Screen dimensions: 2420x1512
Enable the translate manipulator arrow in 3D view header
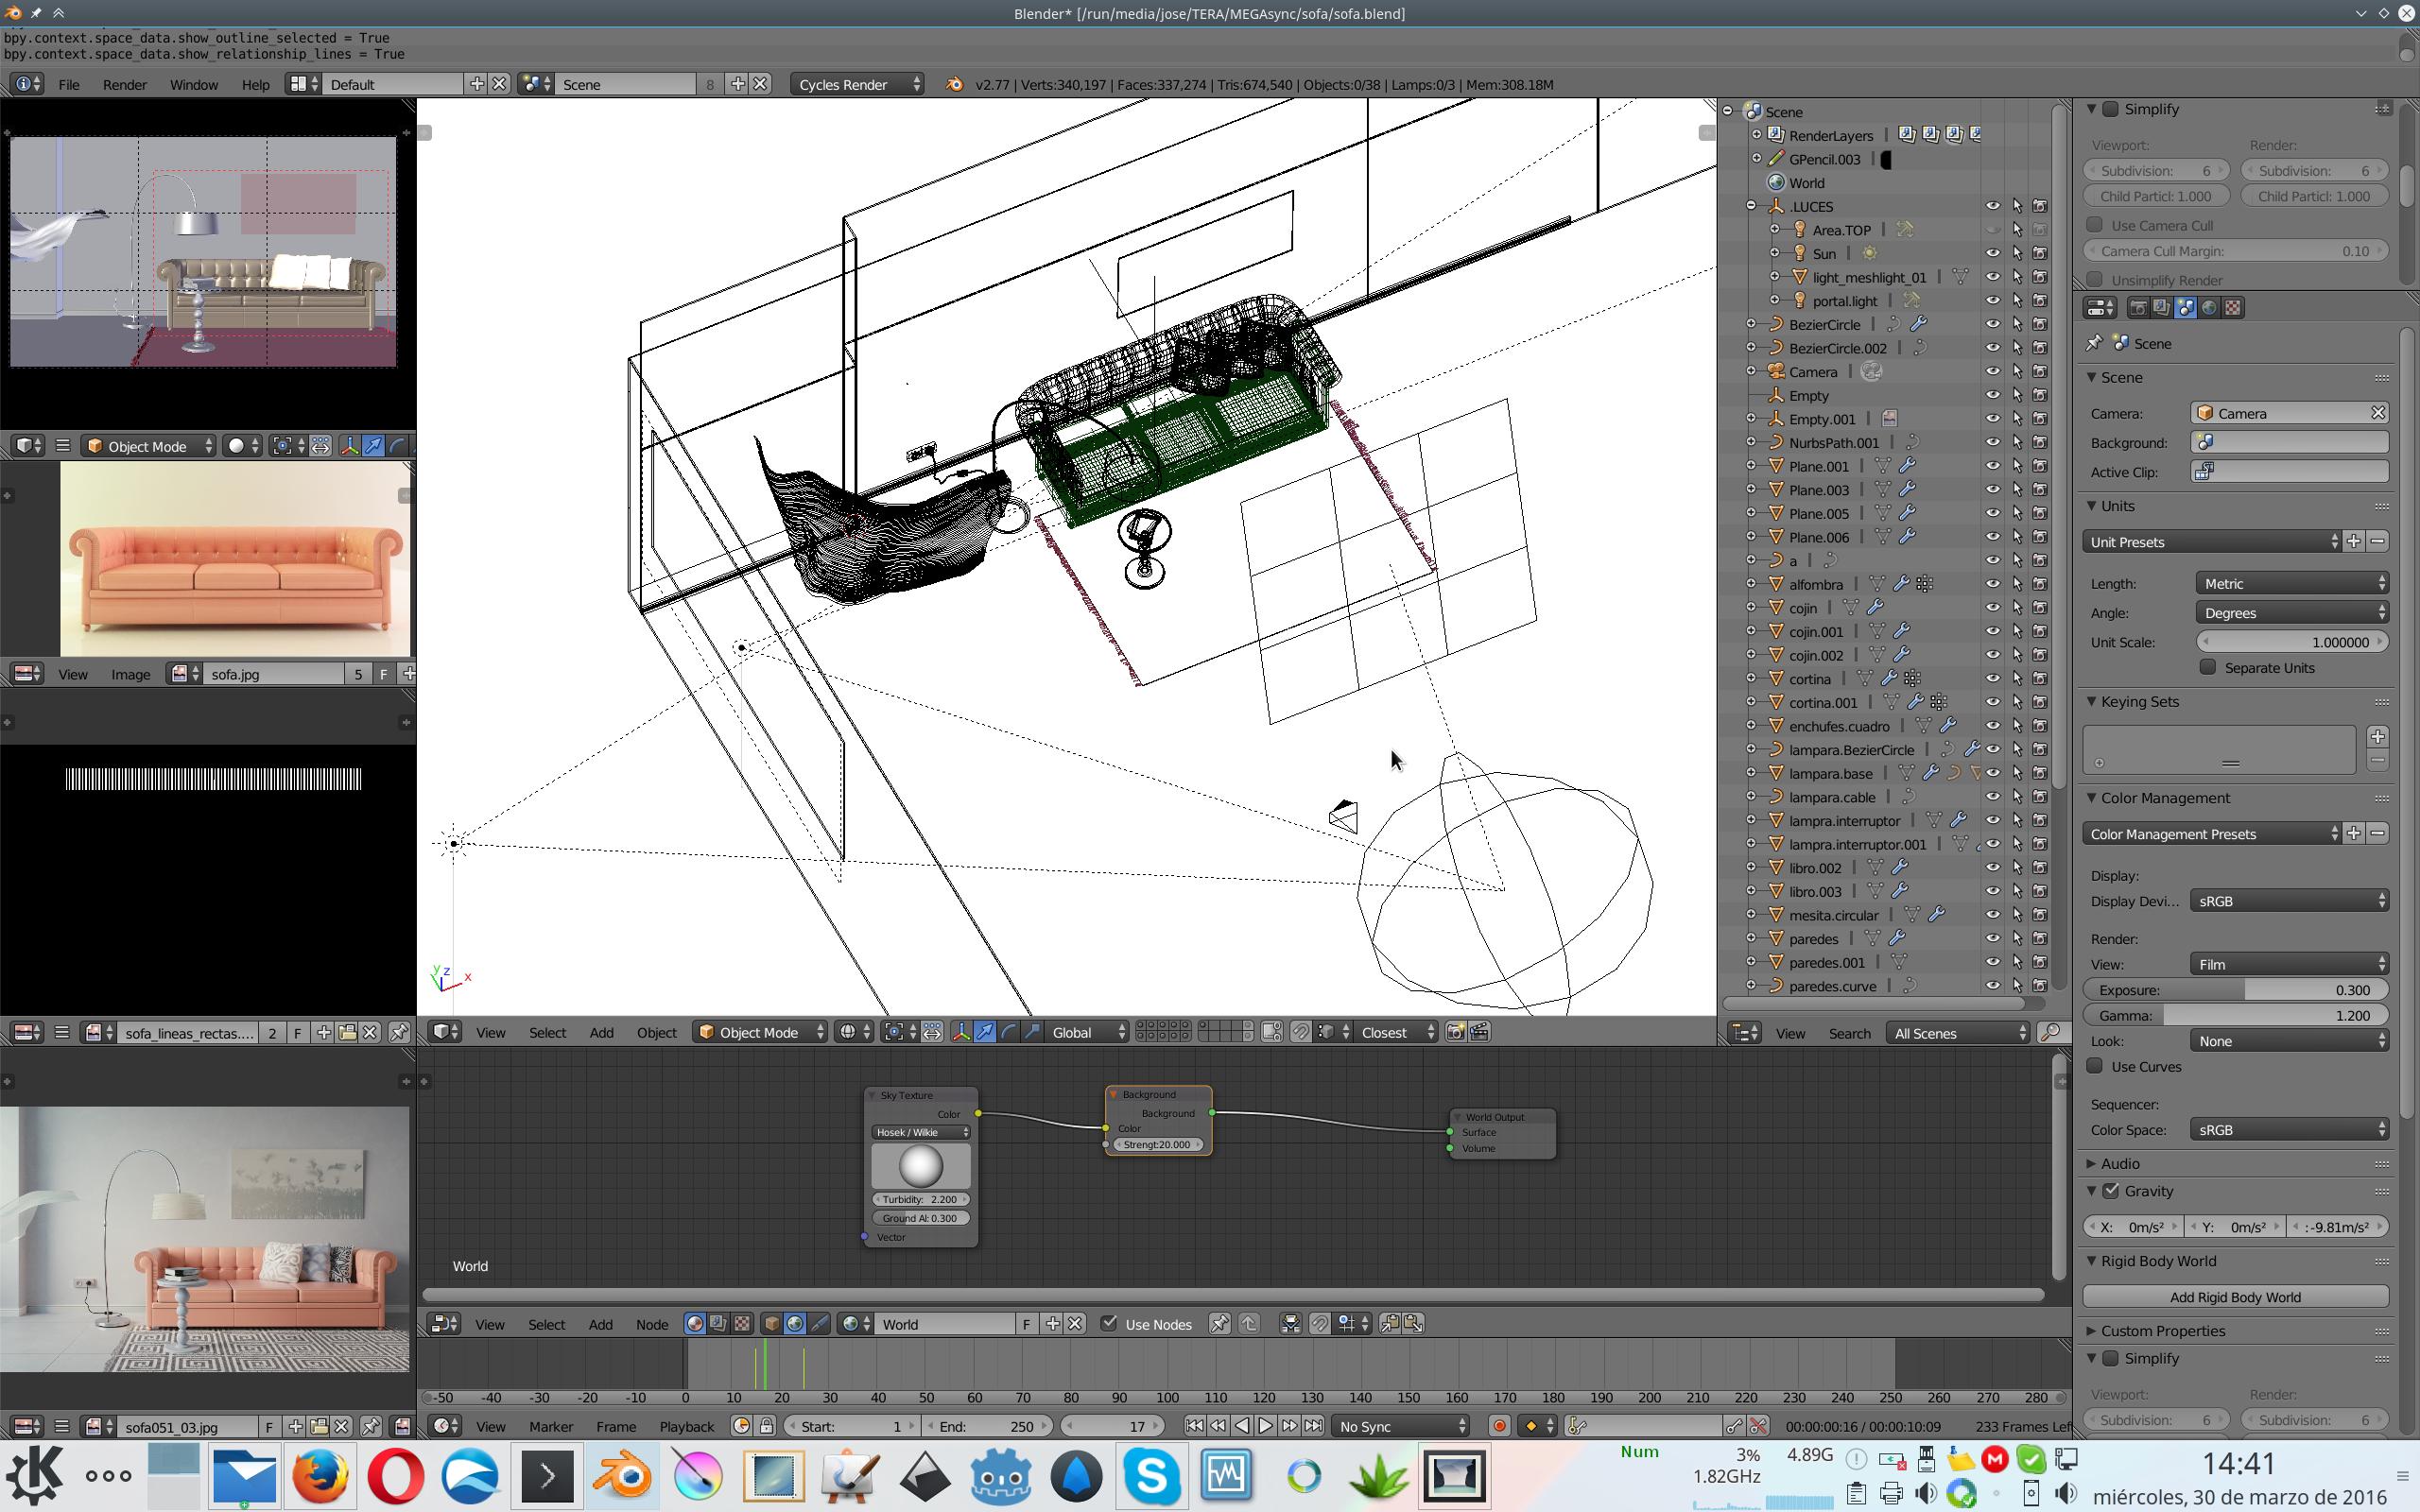click(x=984, y=1032)
